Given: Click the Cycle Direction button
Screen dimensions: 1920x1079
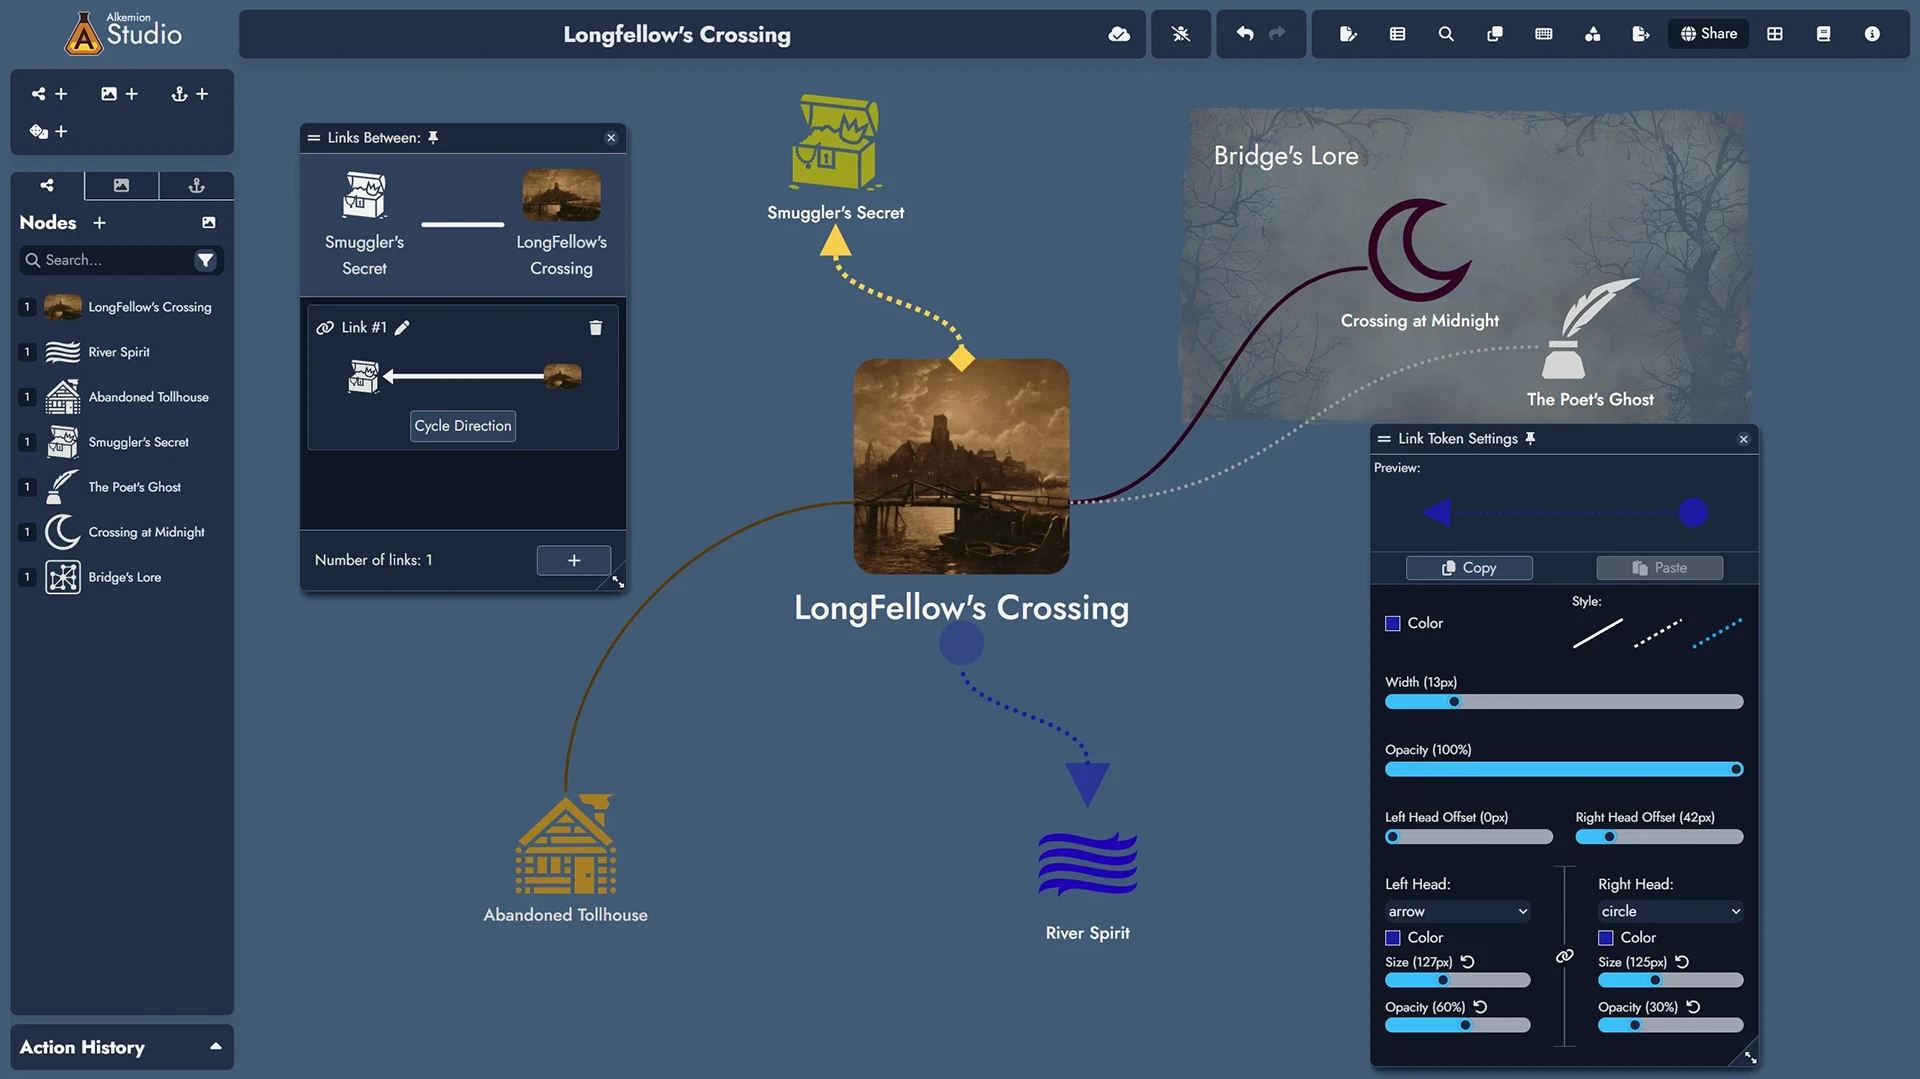Looking at the screenshot, I should click(462, 425).
